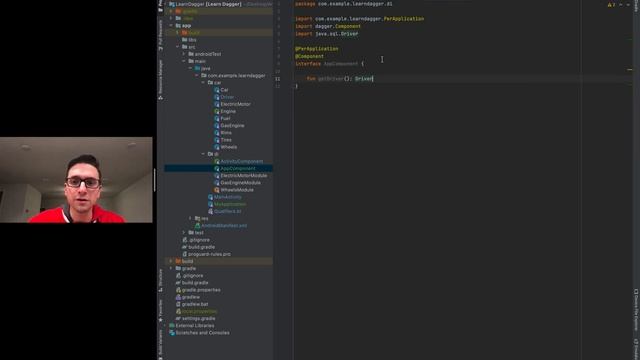Click the dagger.Component import line

click(328, 26)
